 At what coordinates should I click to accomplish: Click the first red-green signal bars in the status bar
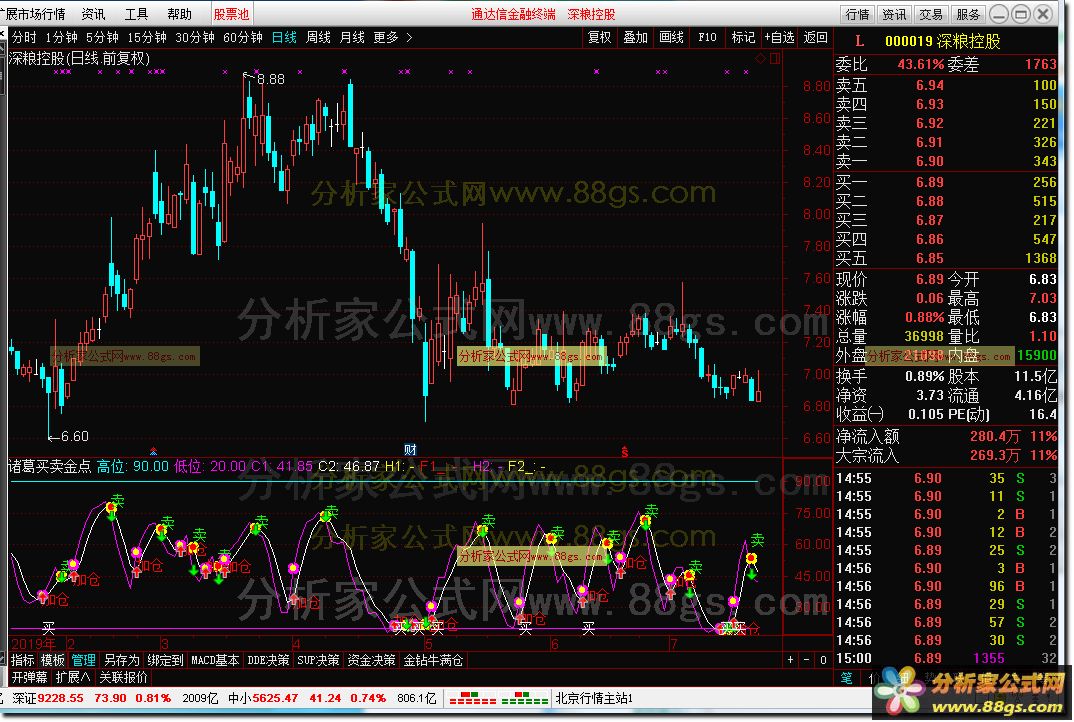click(x=473, y=699)
